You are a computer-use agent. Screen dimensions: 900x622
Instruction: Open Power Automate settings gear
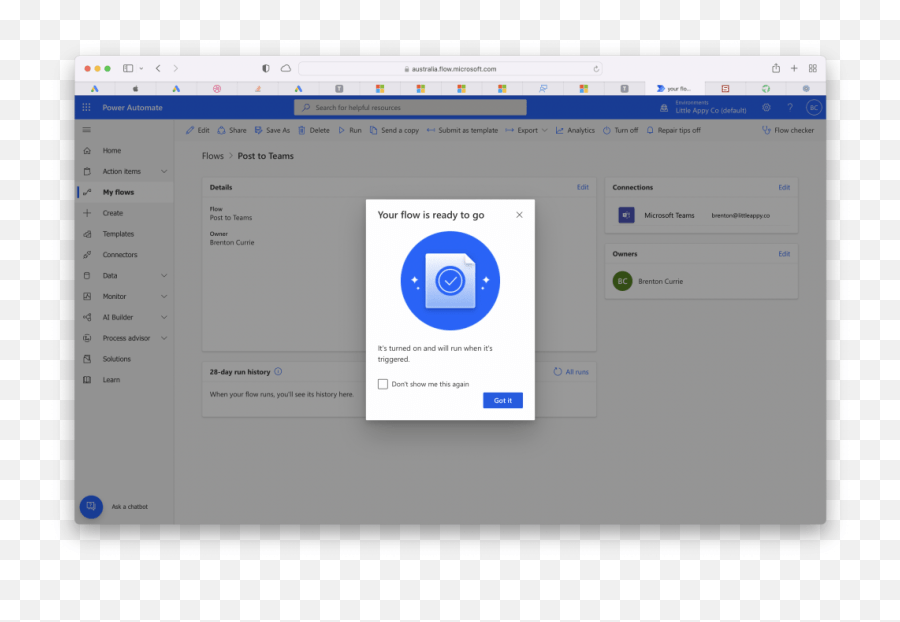766,107
